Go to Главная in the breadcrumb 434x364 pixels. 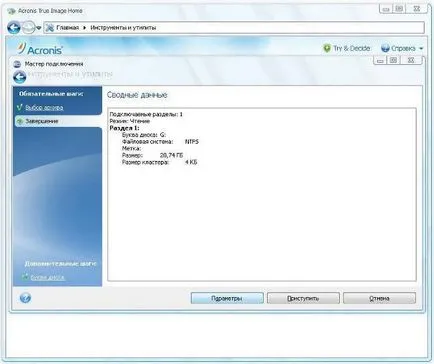67,28
